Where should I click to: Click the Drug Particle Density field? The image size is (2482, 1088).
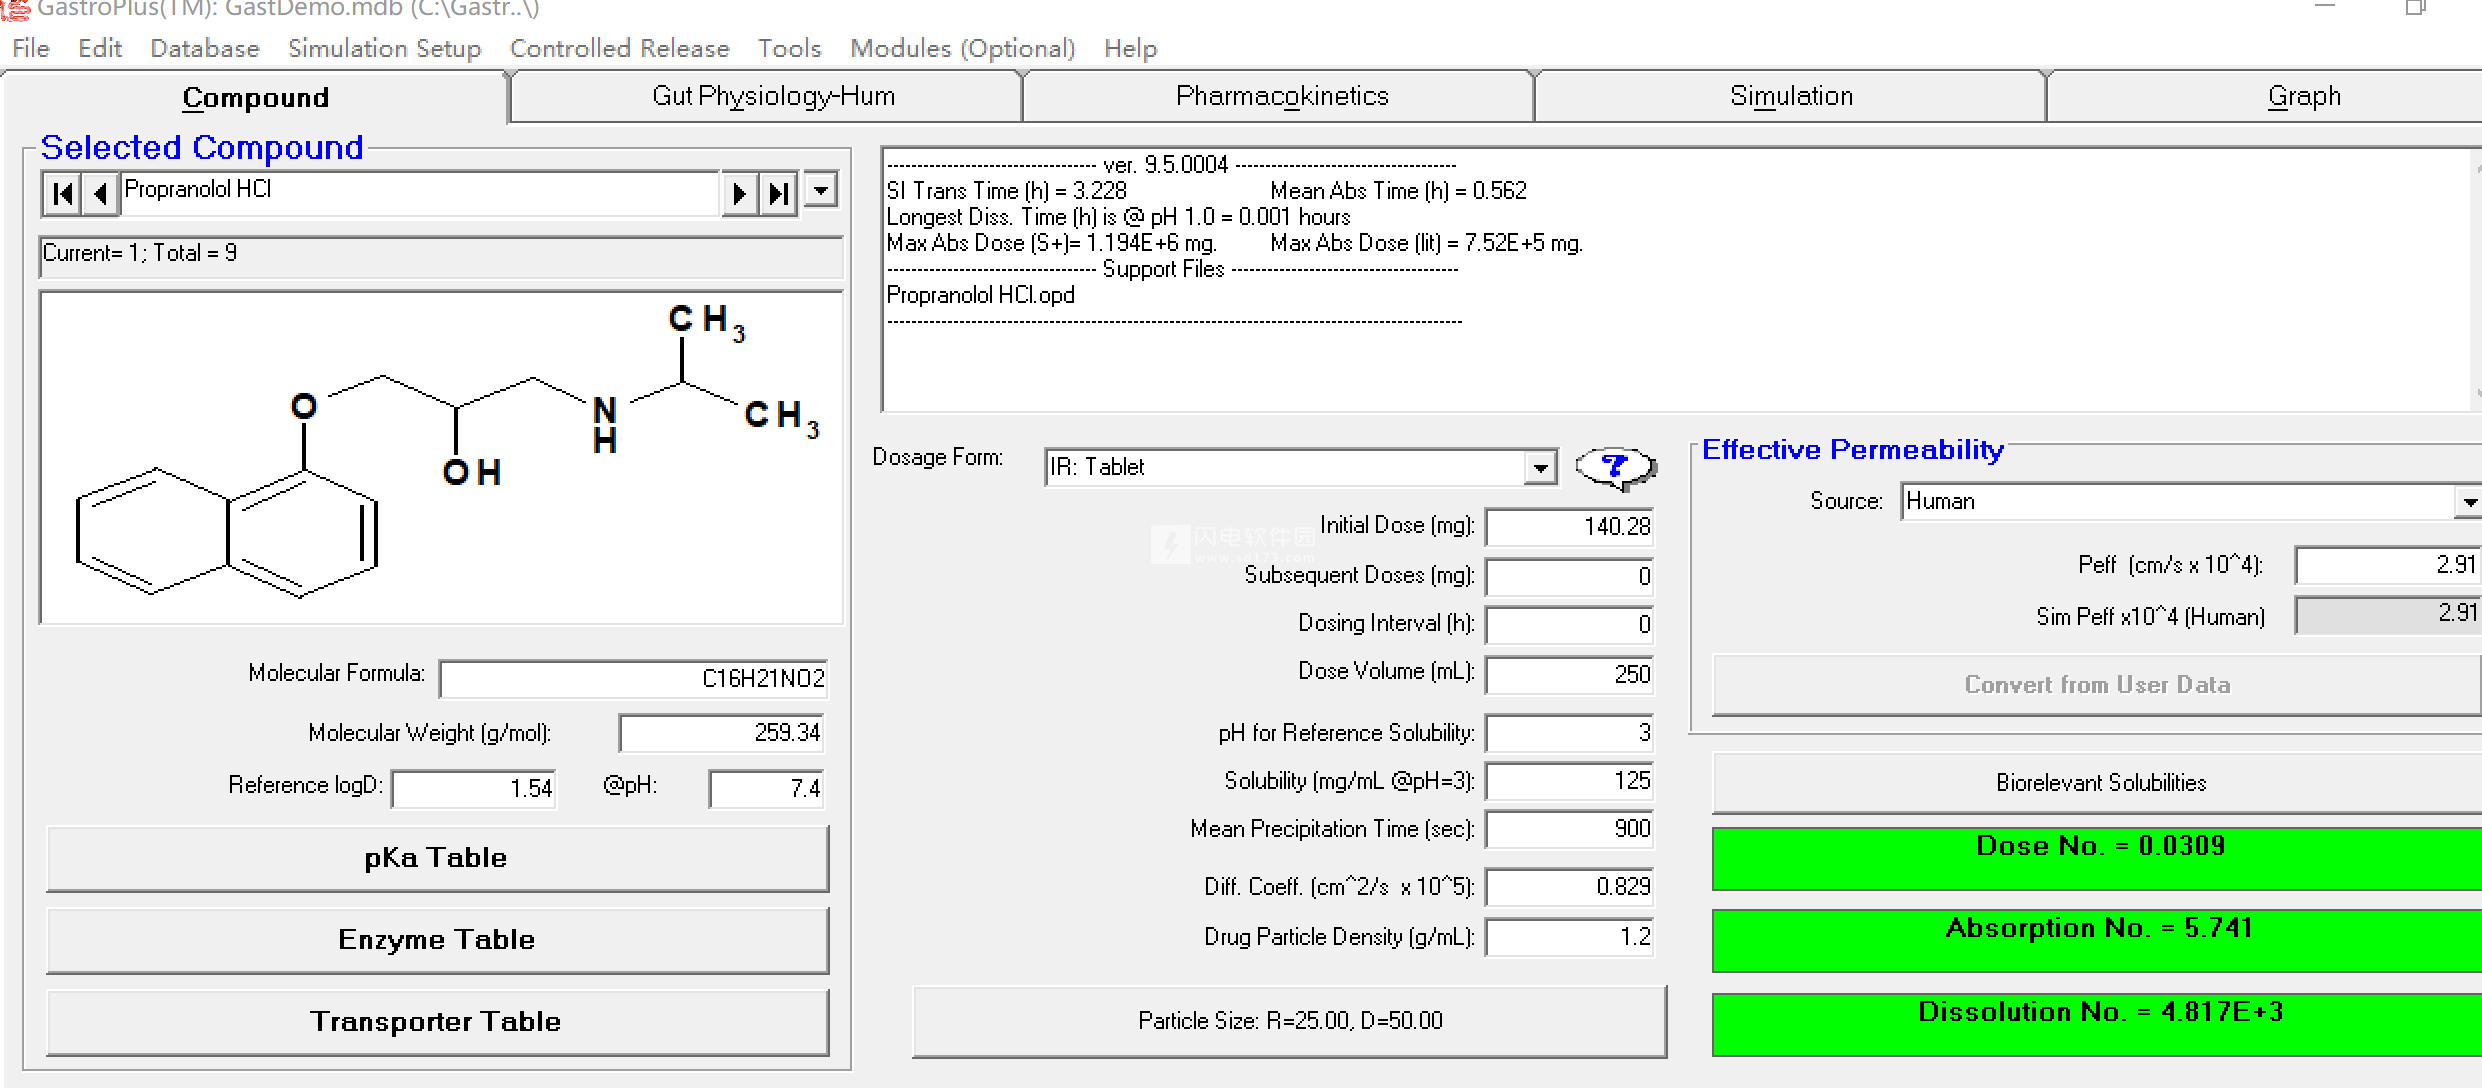1570,937
